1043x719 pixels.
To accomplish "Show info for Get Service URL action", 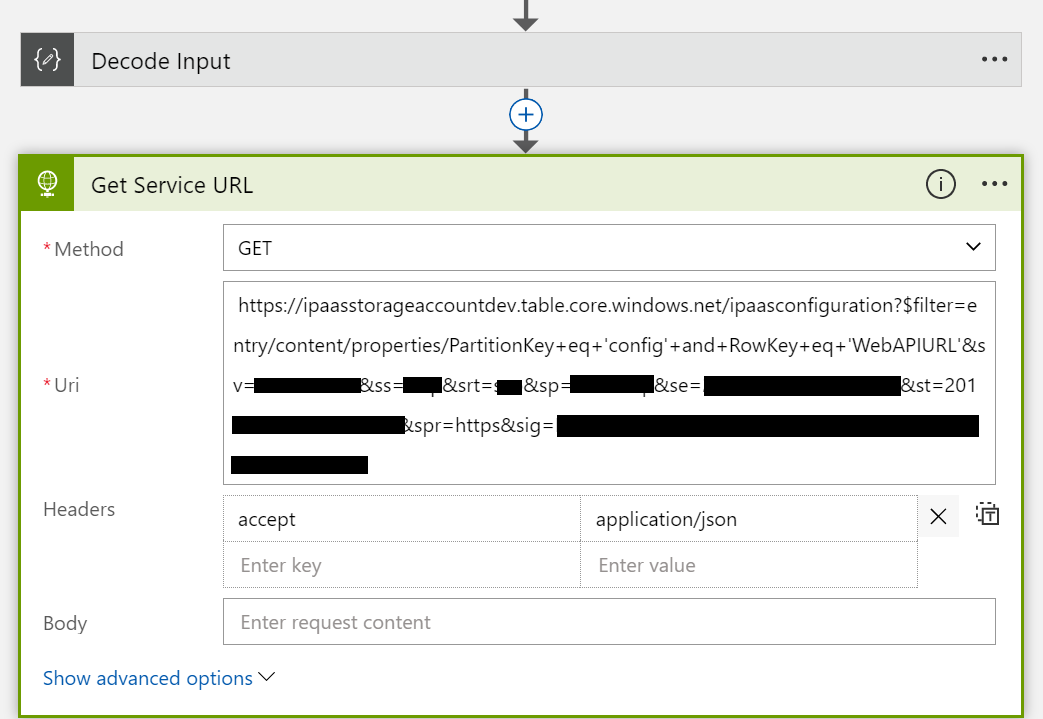I will tap(940, 184).
